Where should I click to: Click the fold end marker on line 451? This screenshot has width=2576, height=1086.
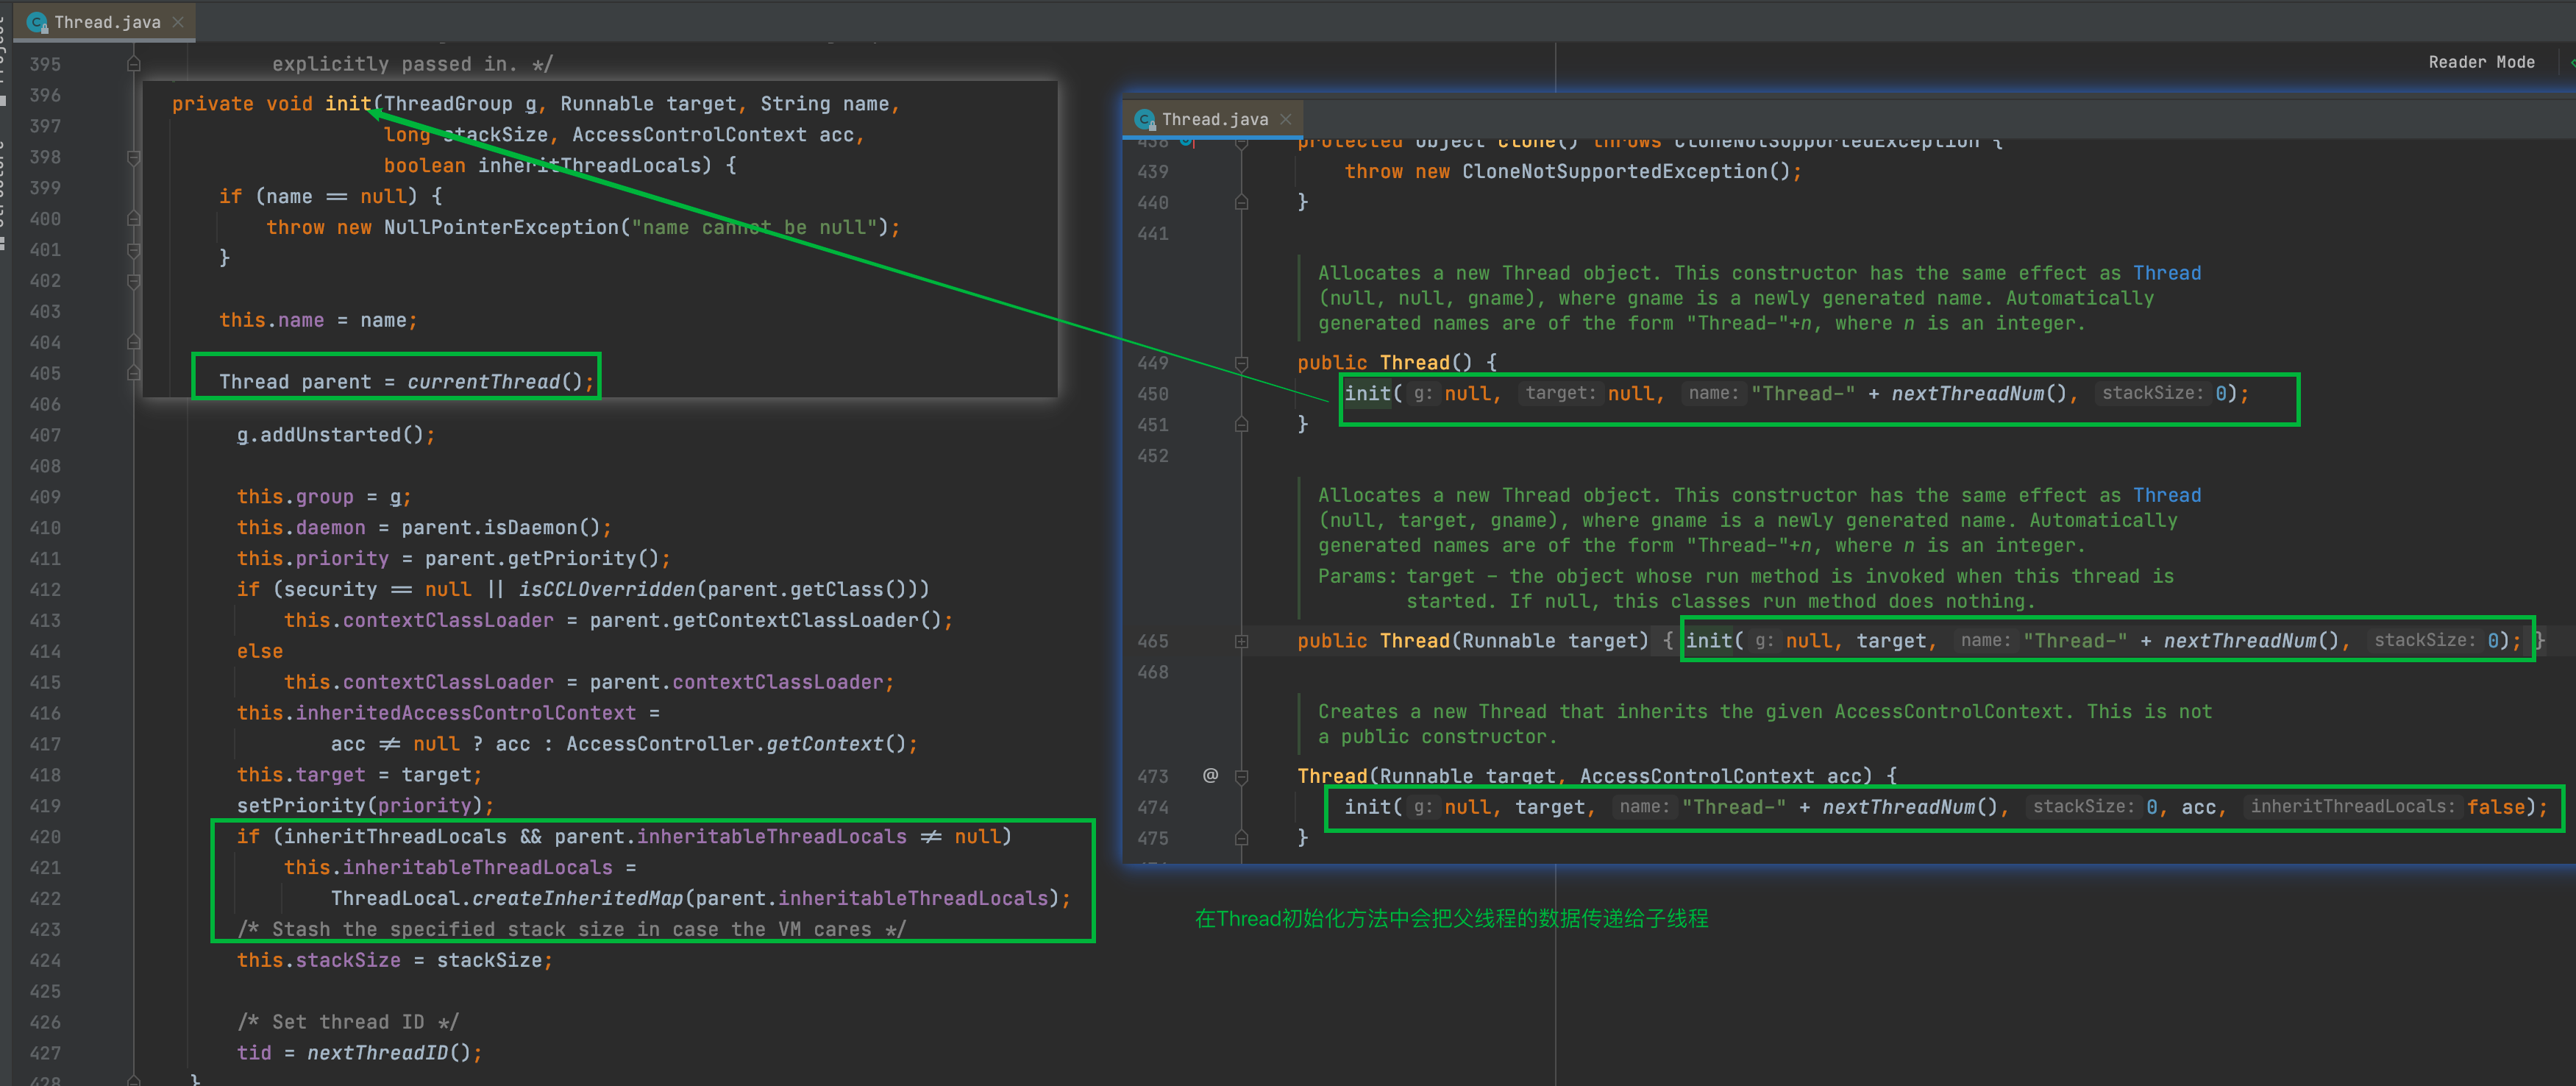coord(1241,425)
